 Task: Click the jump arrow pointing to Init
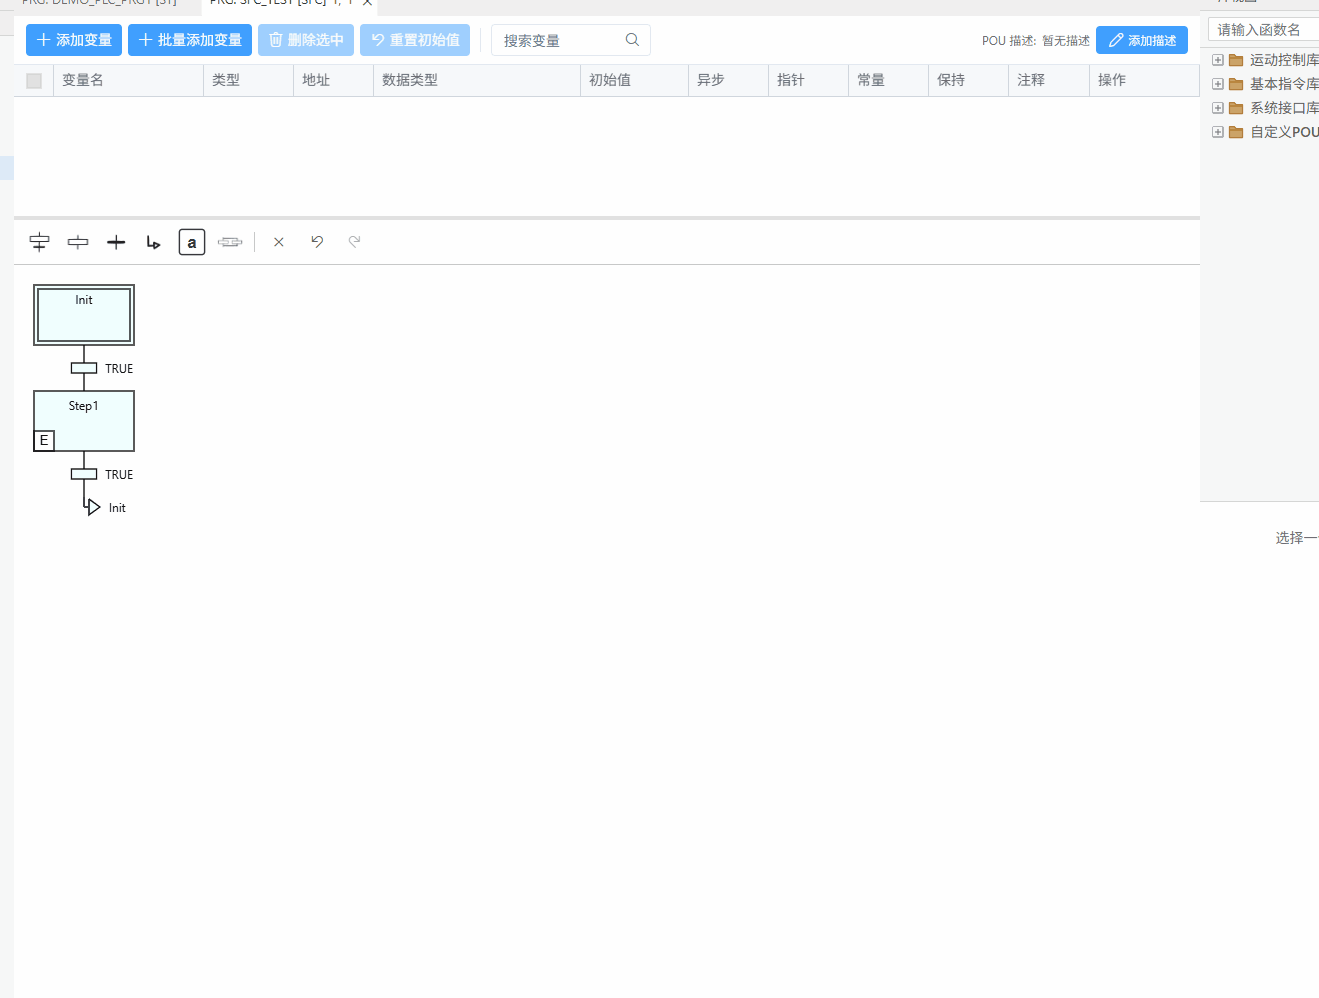[92, 507]
